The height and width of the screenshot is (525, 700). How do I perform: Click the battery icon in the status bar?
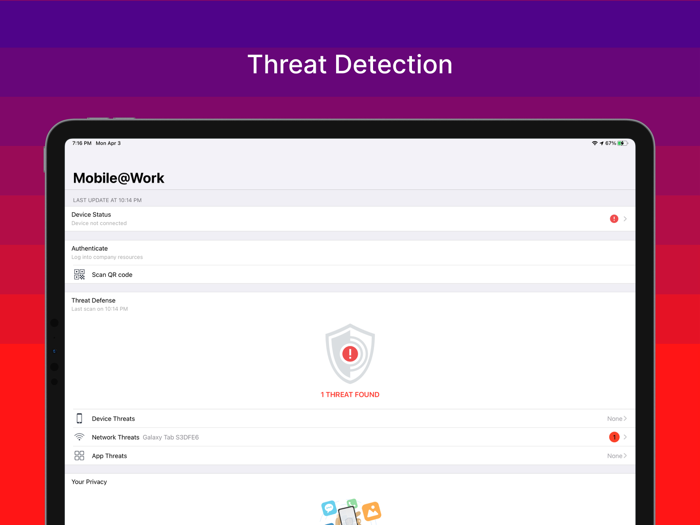623,143
